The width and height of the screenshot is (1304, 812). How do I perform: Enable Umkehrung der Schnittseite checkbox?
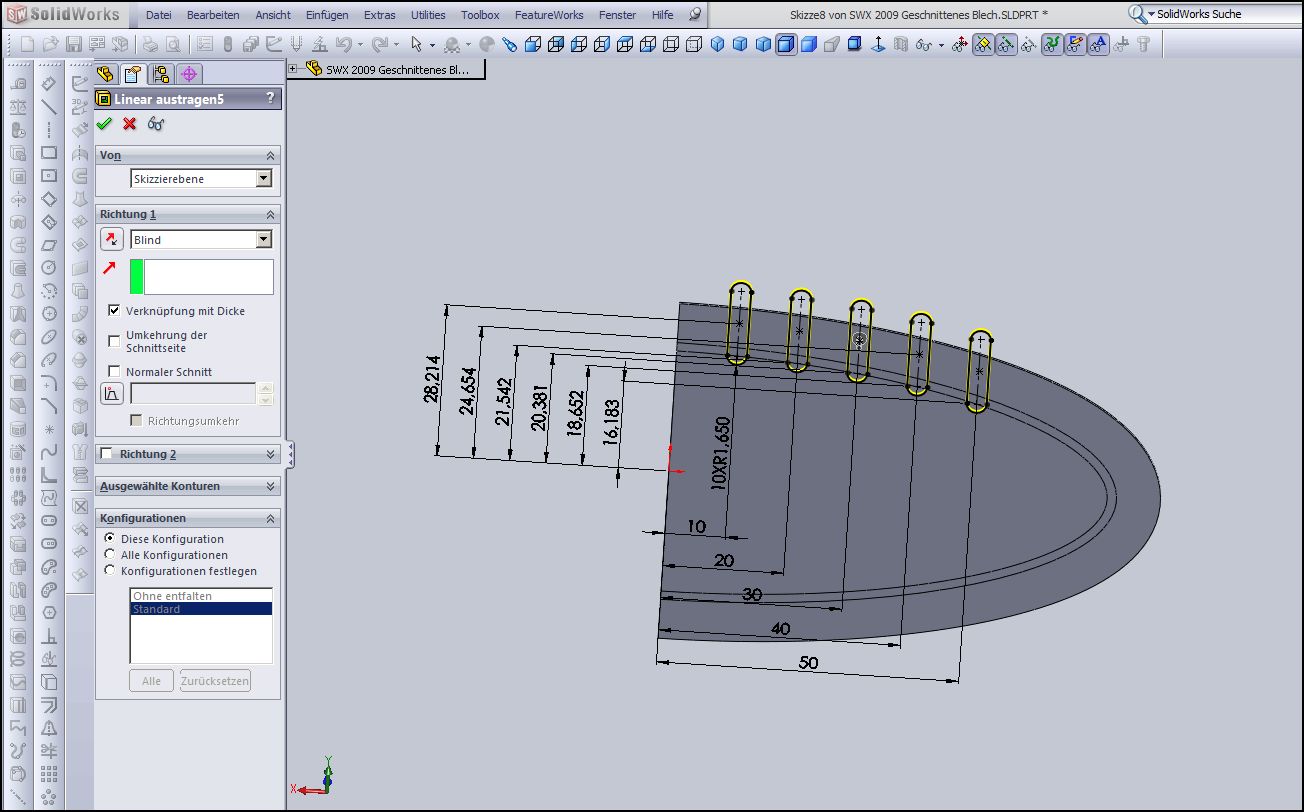click(x=114, y=341)
